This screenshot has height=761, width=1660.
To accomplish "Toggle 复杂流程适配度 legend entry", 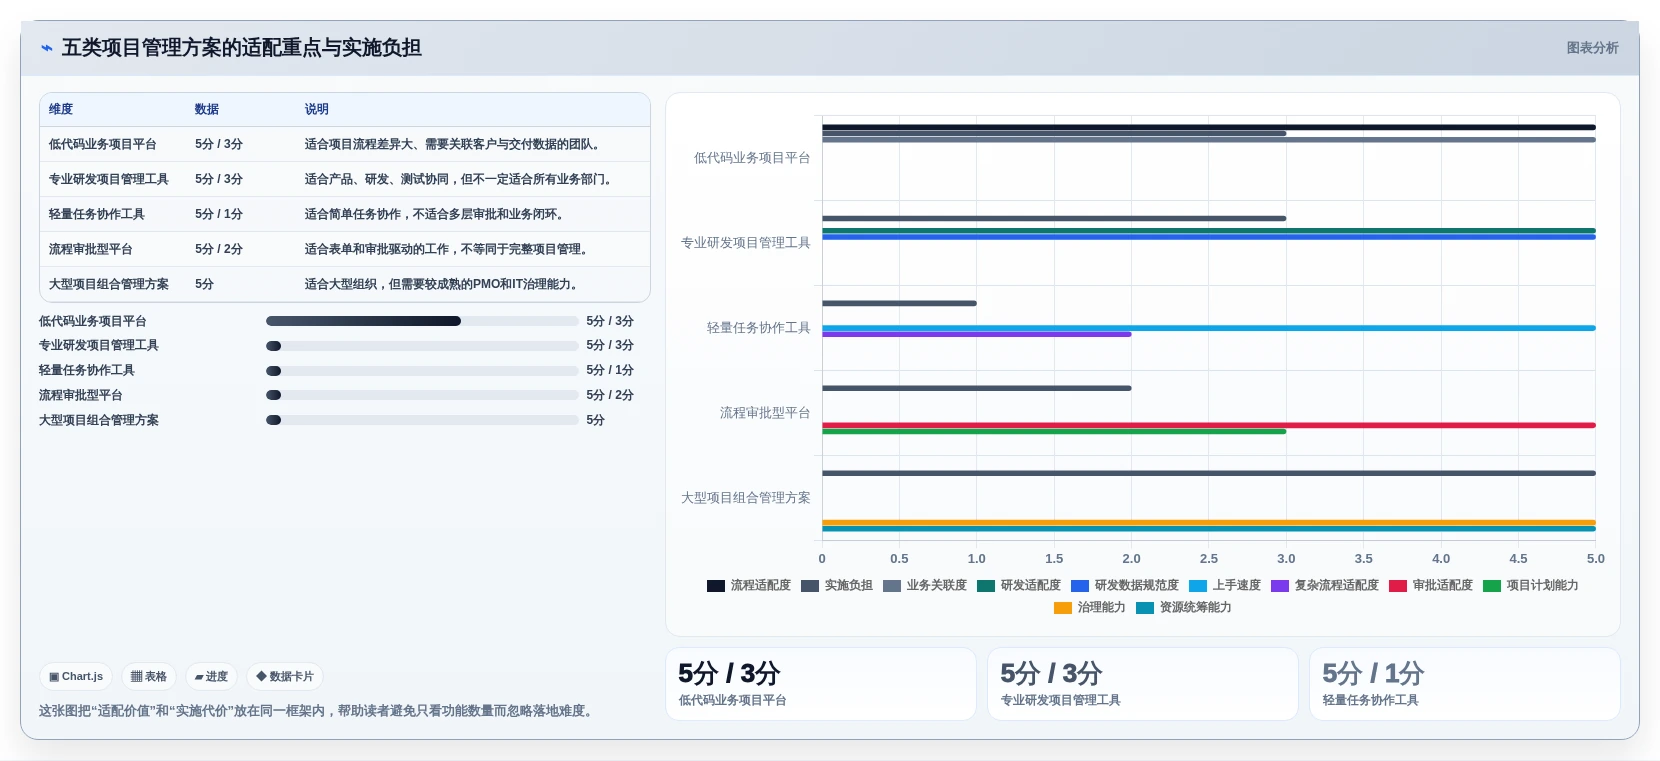I will pos(1325,586).
